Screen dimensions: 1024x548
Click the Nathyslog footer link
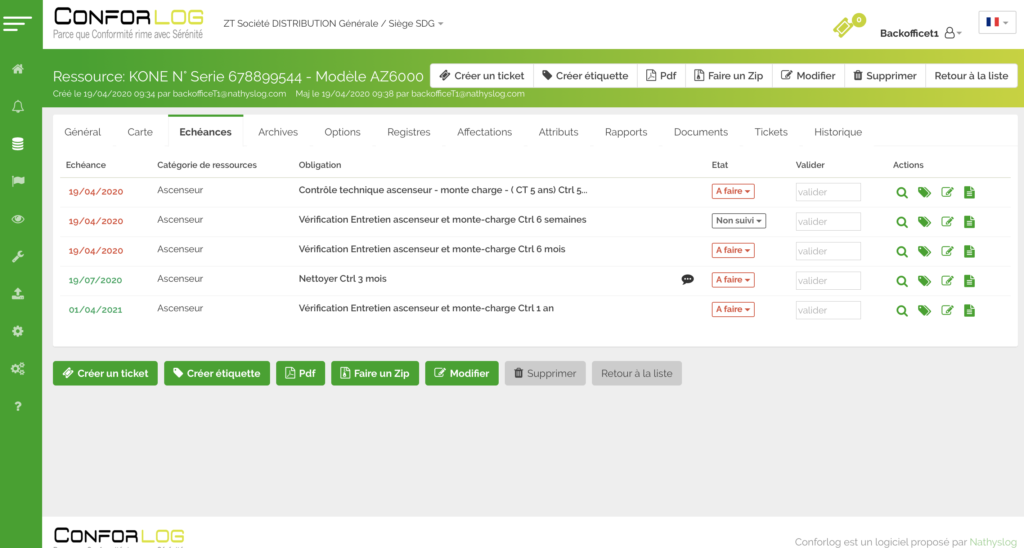point(992,542)
